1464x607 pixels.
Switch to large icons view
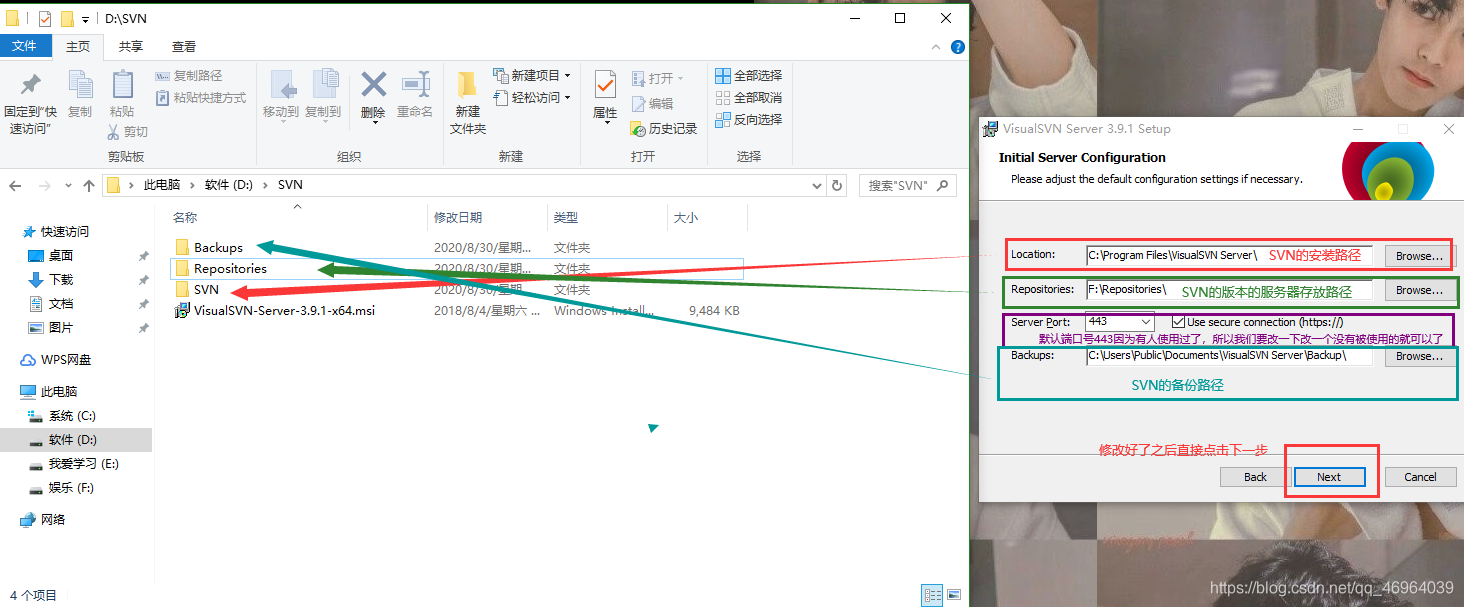pos(952,595)
